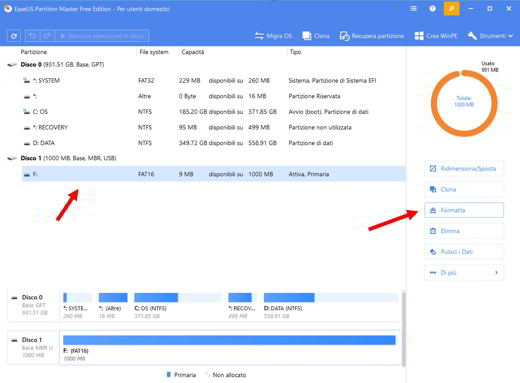Click Formatta button

point(464,210)
